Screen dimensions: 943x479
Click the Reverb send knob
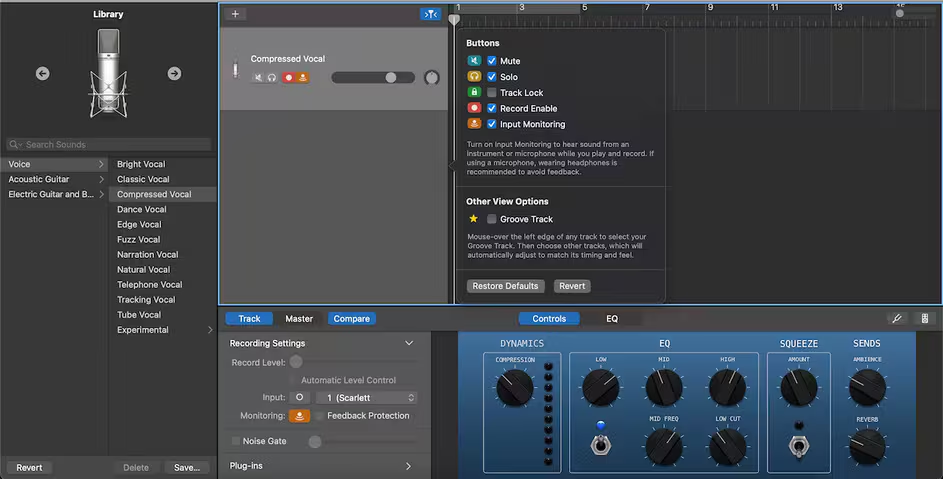[867, 447]
